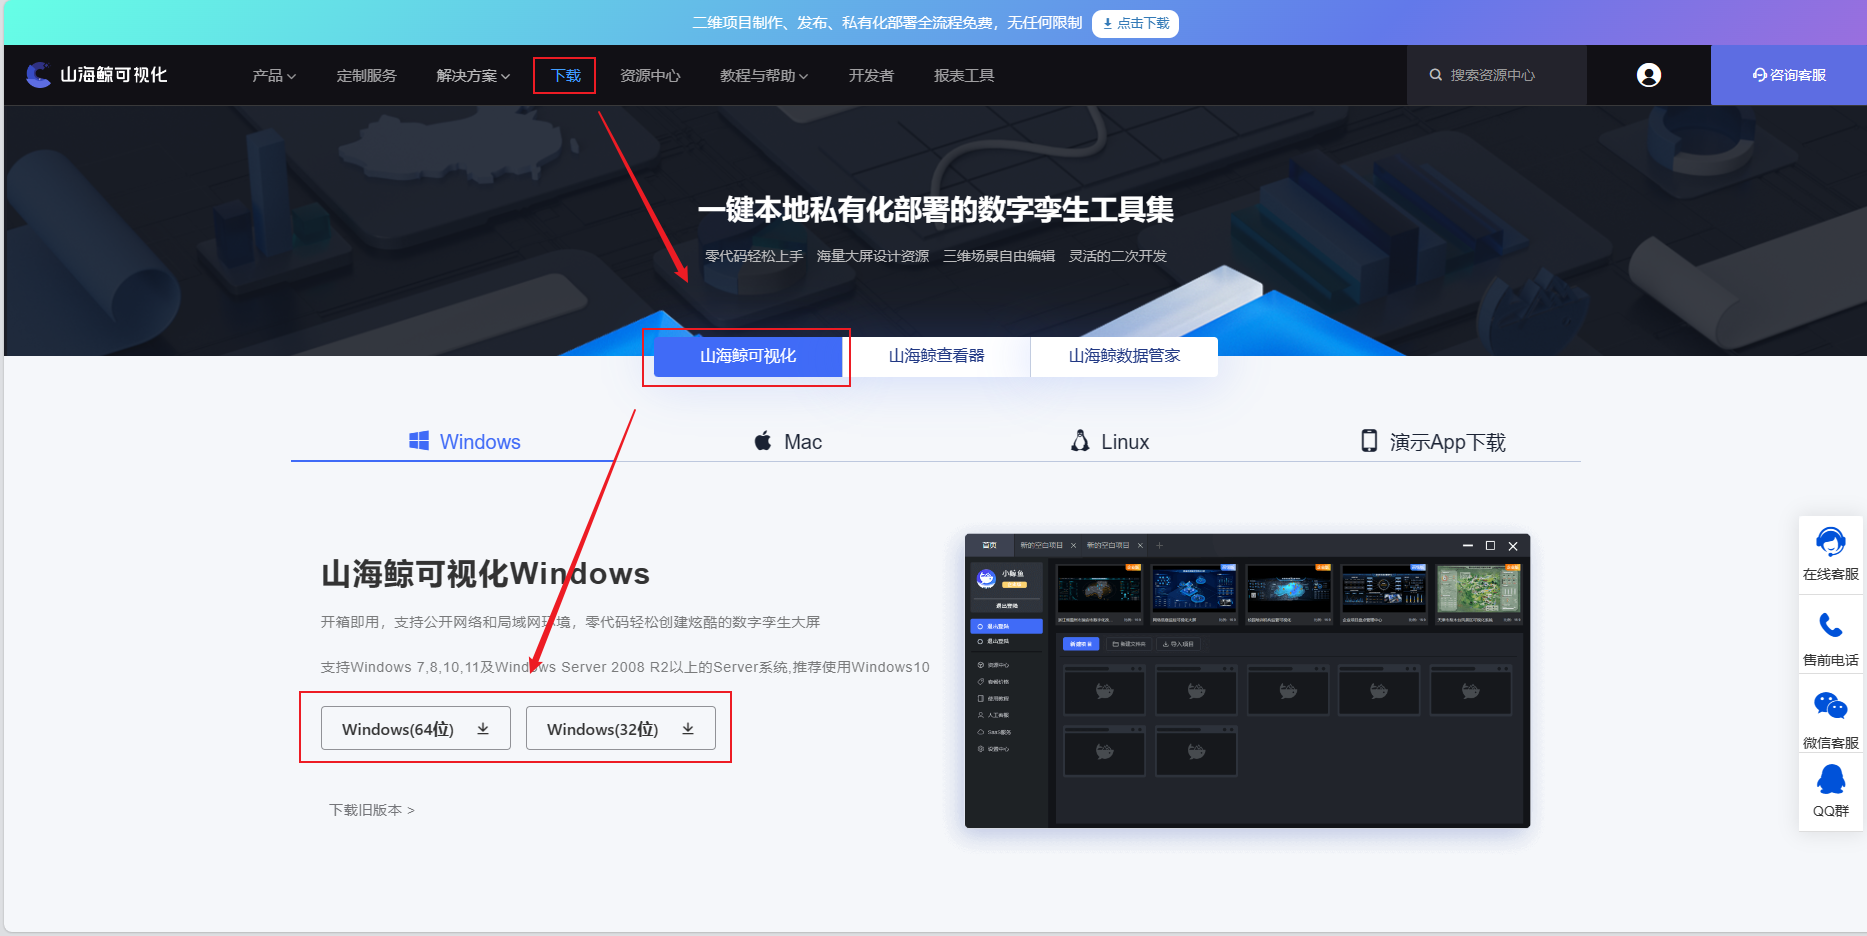Image resolution: width=1867 pixels, height=936 pixels.
Task: Click the 山海鲸可视化Windows heading
Action: (x=485, y=574)
